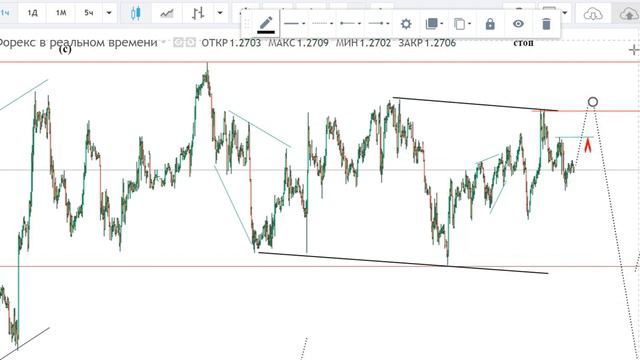This screenshot has width=640, height=360.
Task: Select the 1М timeframe button
Action: [61, 13]
